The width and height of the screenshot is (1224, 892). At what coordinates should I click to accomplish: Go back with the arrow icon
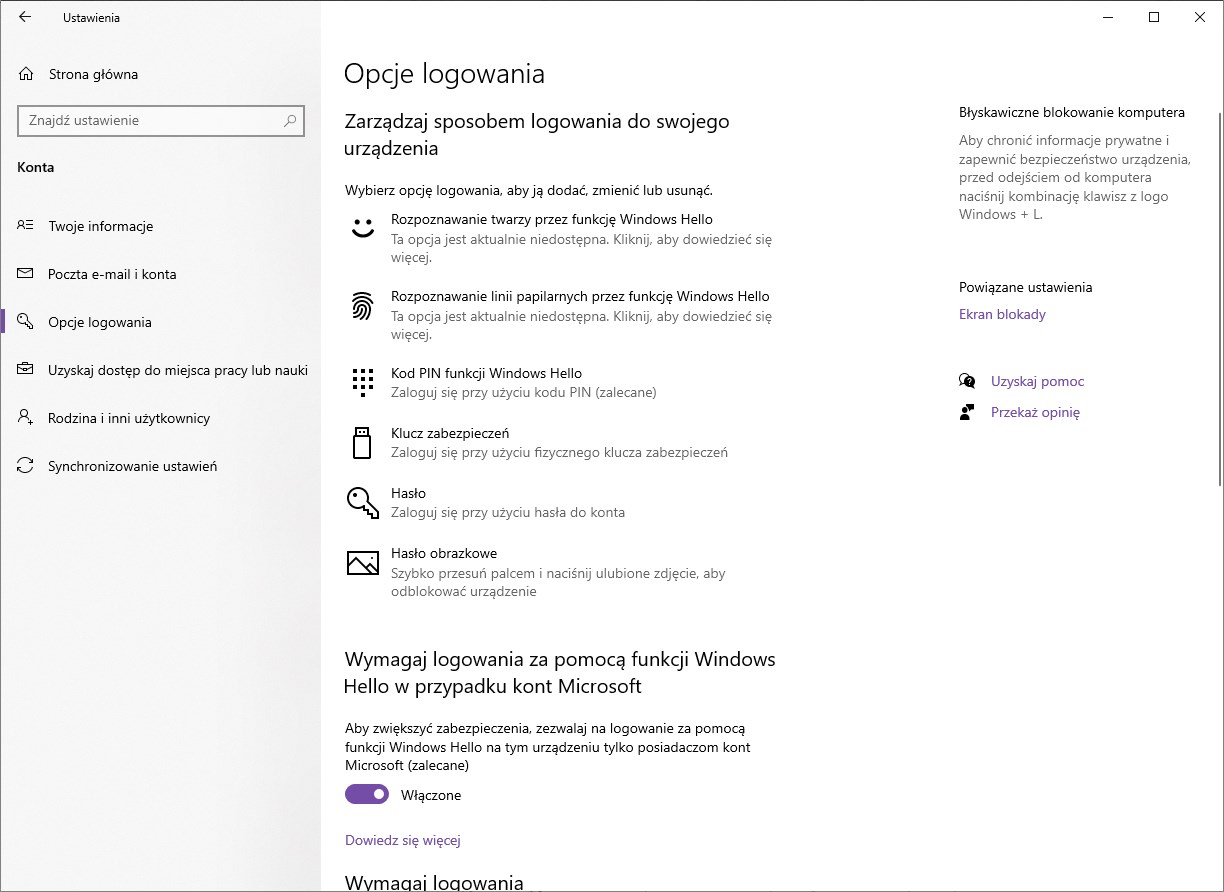(25, 17)
